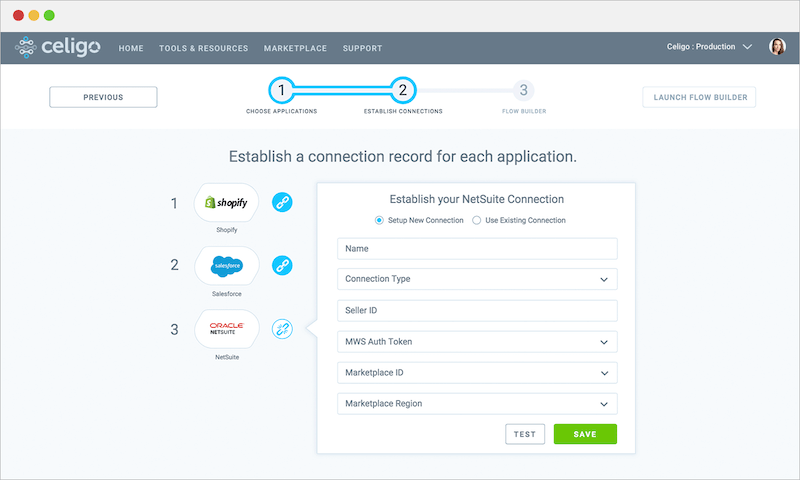Open the Marketplace menu in navbar
Viewport: 800px width, 480px height.
click(294, 48)
